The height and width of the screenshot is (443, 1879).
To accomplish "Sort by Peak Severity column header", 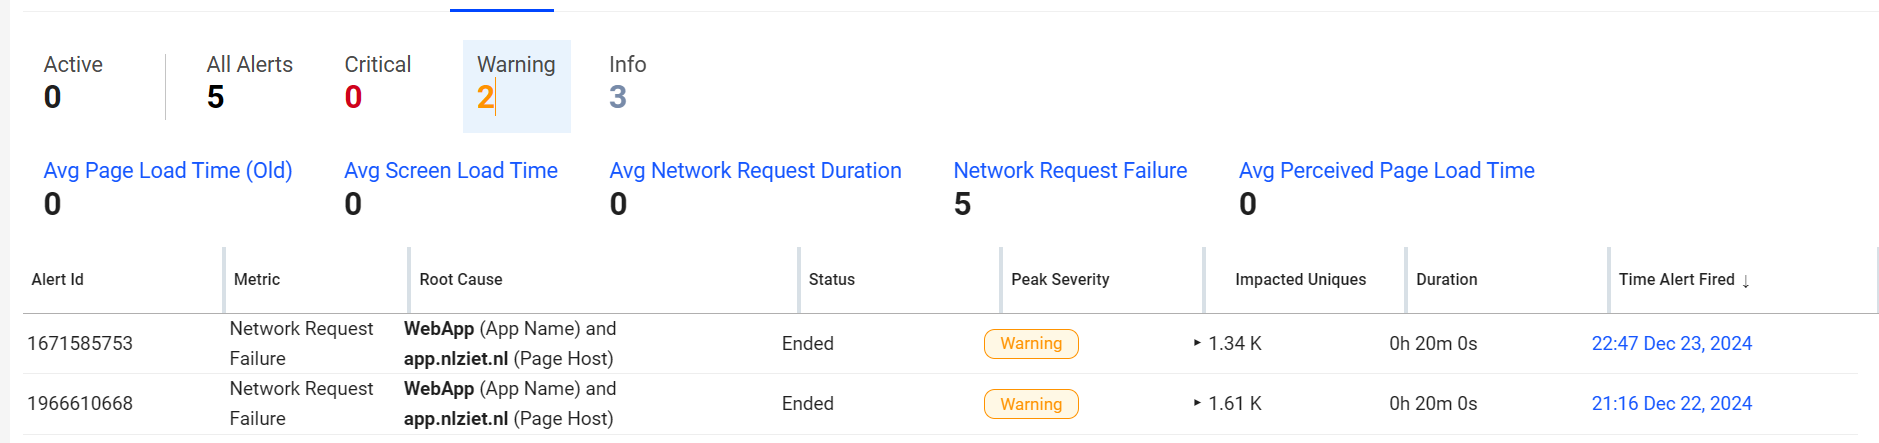I will pyautogui.click(x=1060, y=280).
